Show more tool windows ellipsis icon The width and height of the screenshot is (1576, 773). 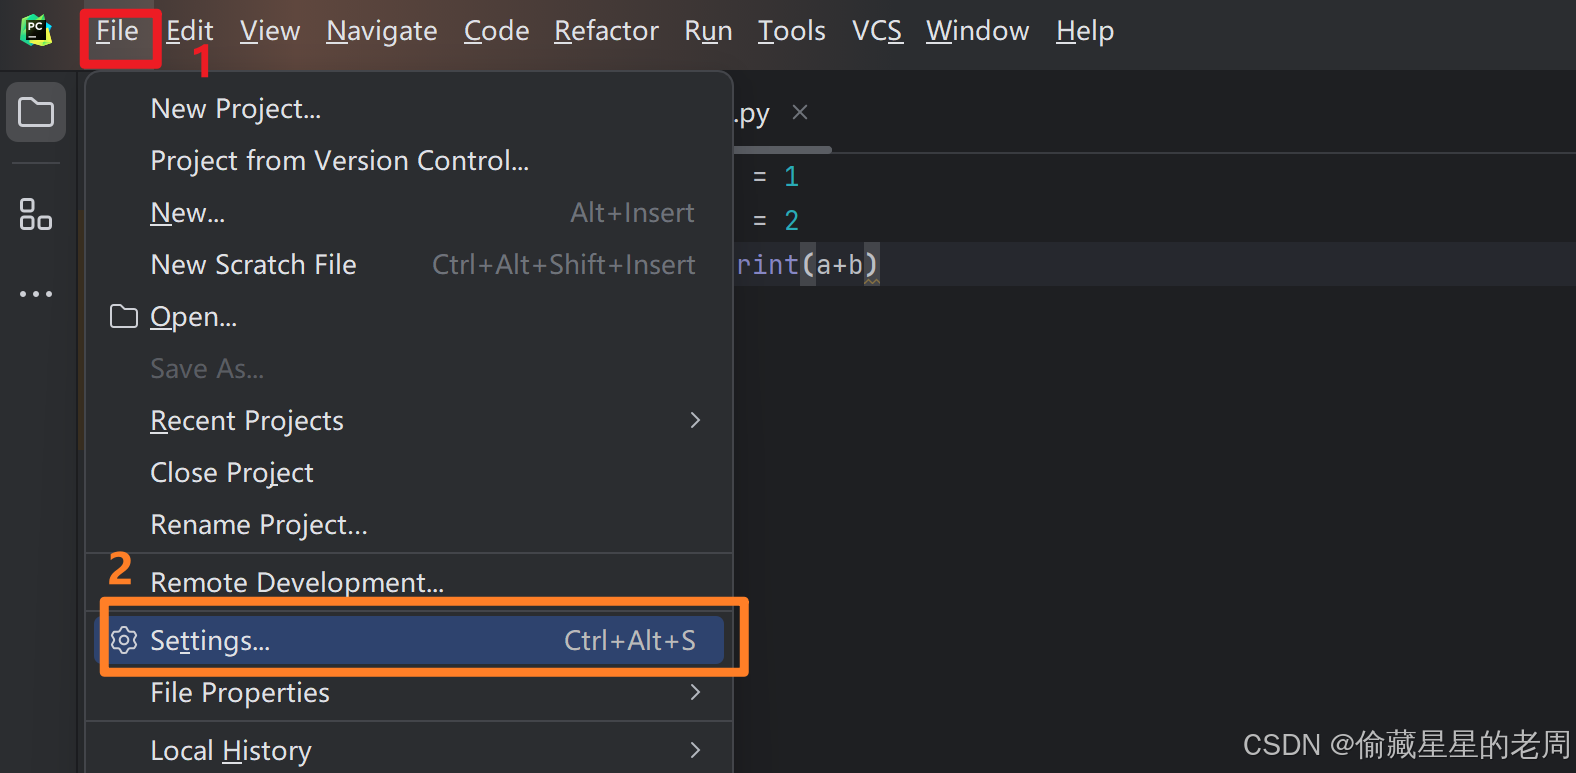coord(36,294)
